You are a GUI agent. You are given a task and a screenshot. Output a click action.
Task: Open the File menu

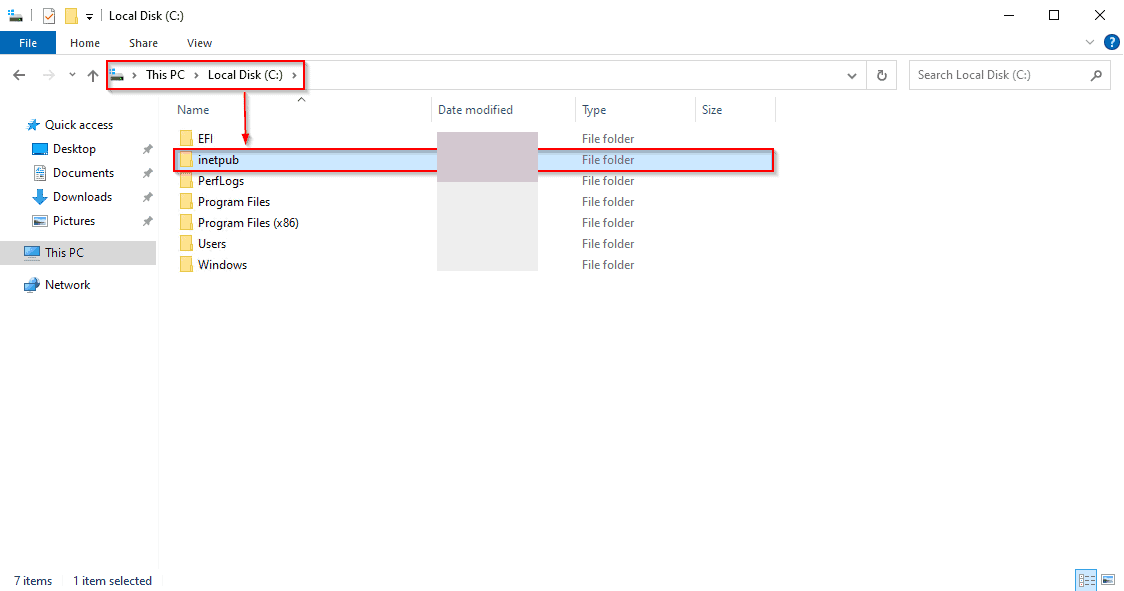(x=28, y=42)
